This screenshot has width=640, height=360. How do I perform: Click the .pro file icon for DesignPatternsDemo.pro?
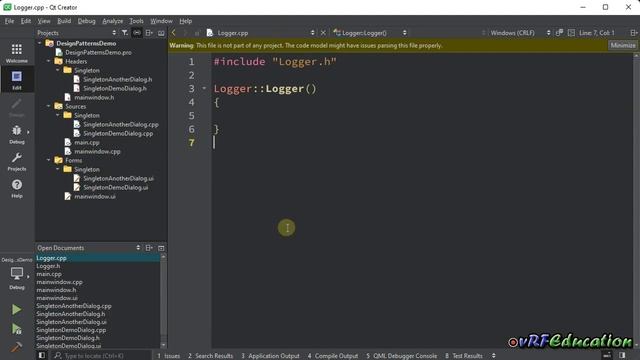pos(59,52)
